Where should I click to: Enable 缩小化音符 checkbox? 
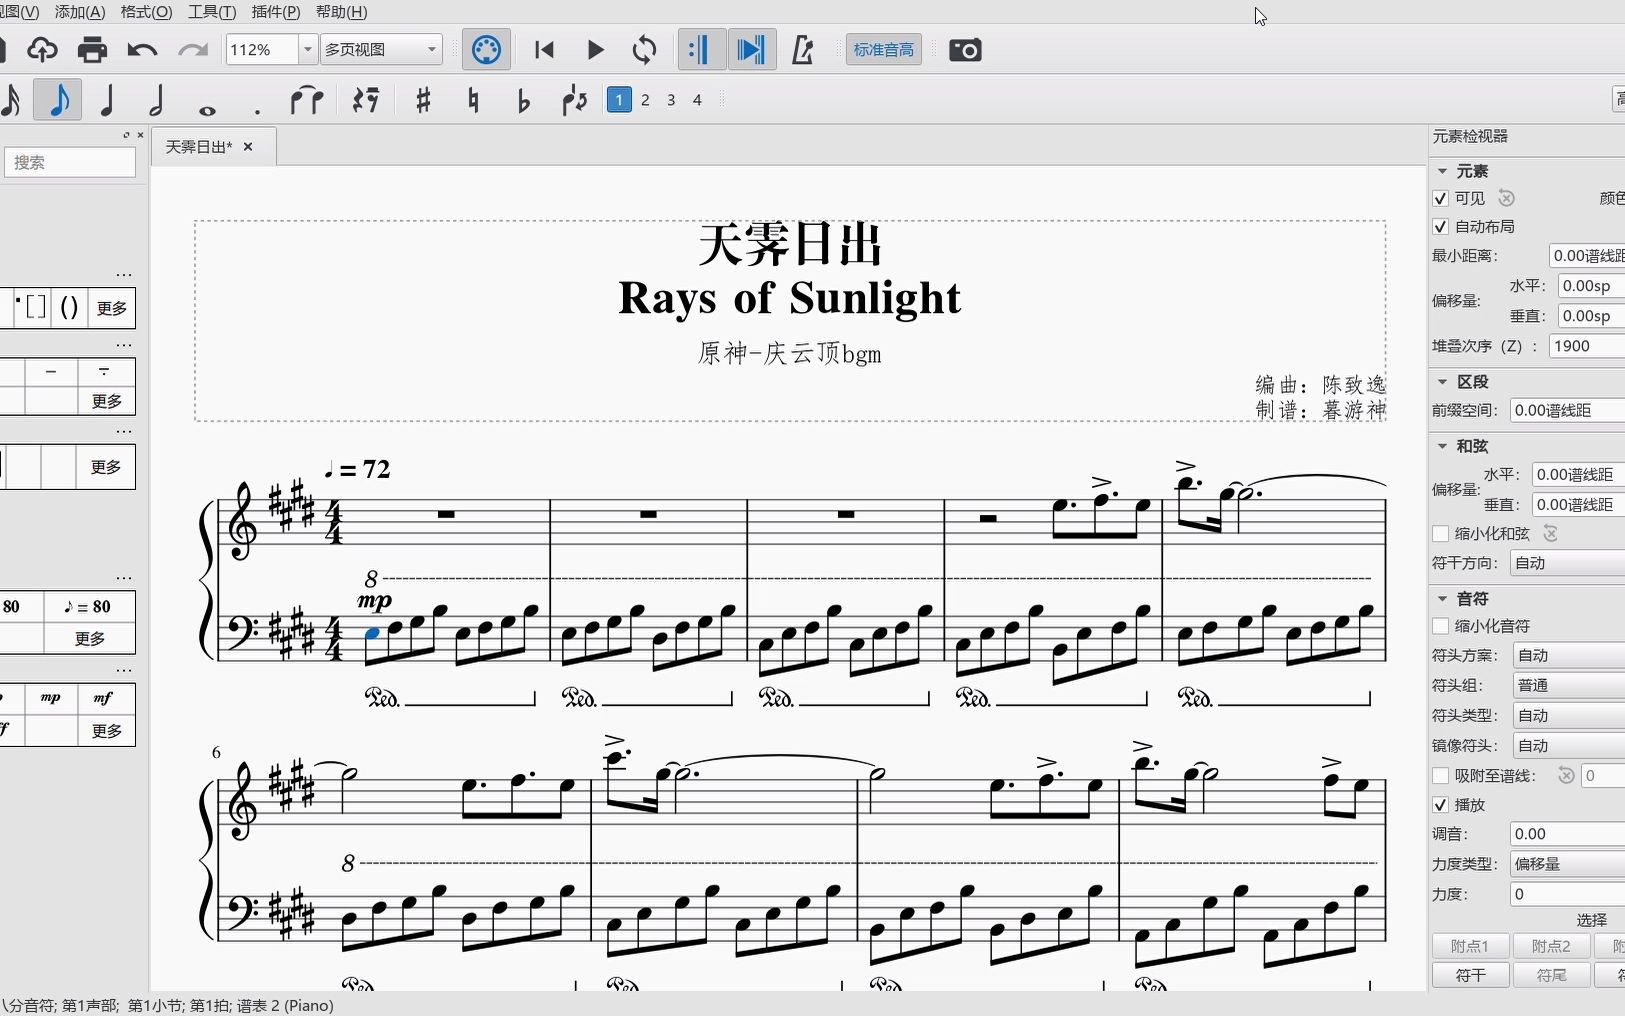pos(1441,626)
